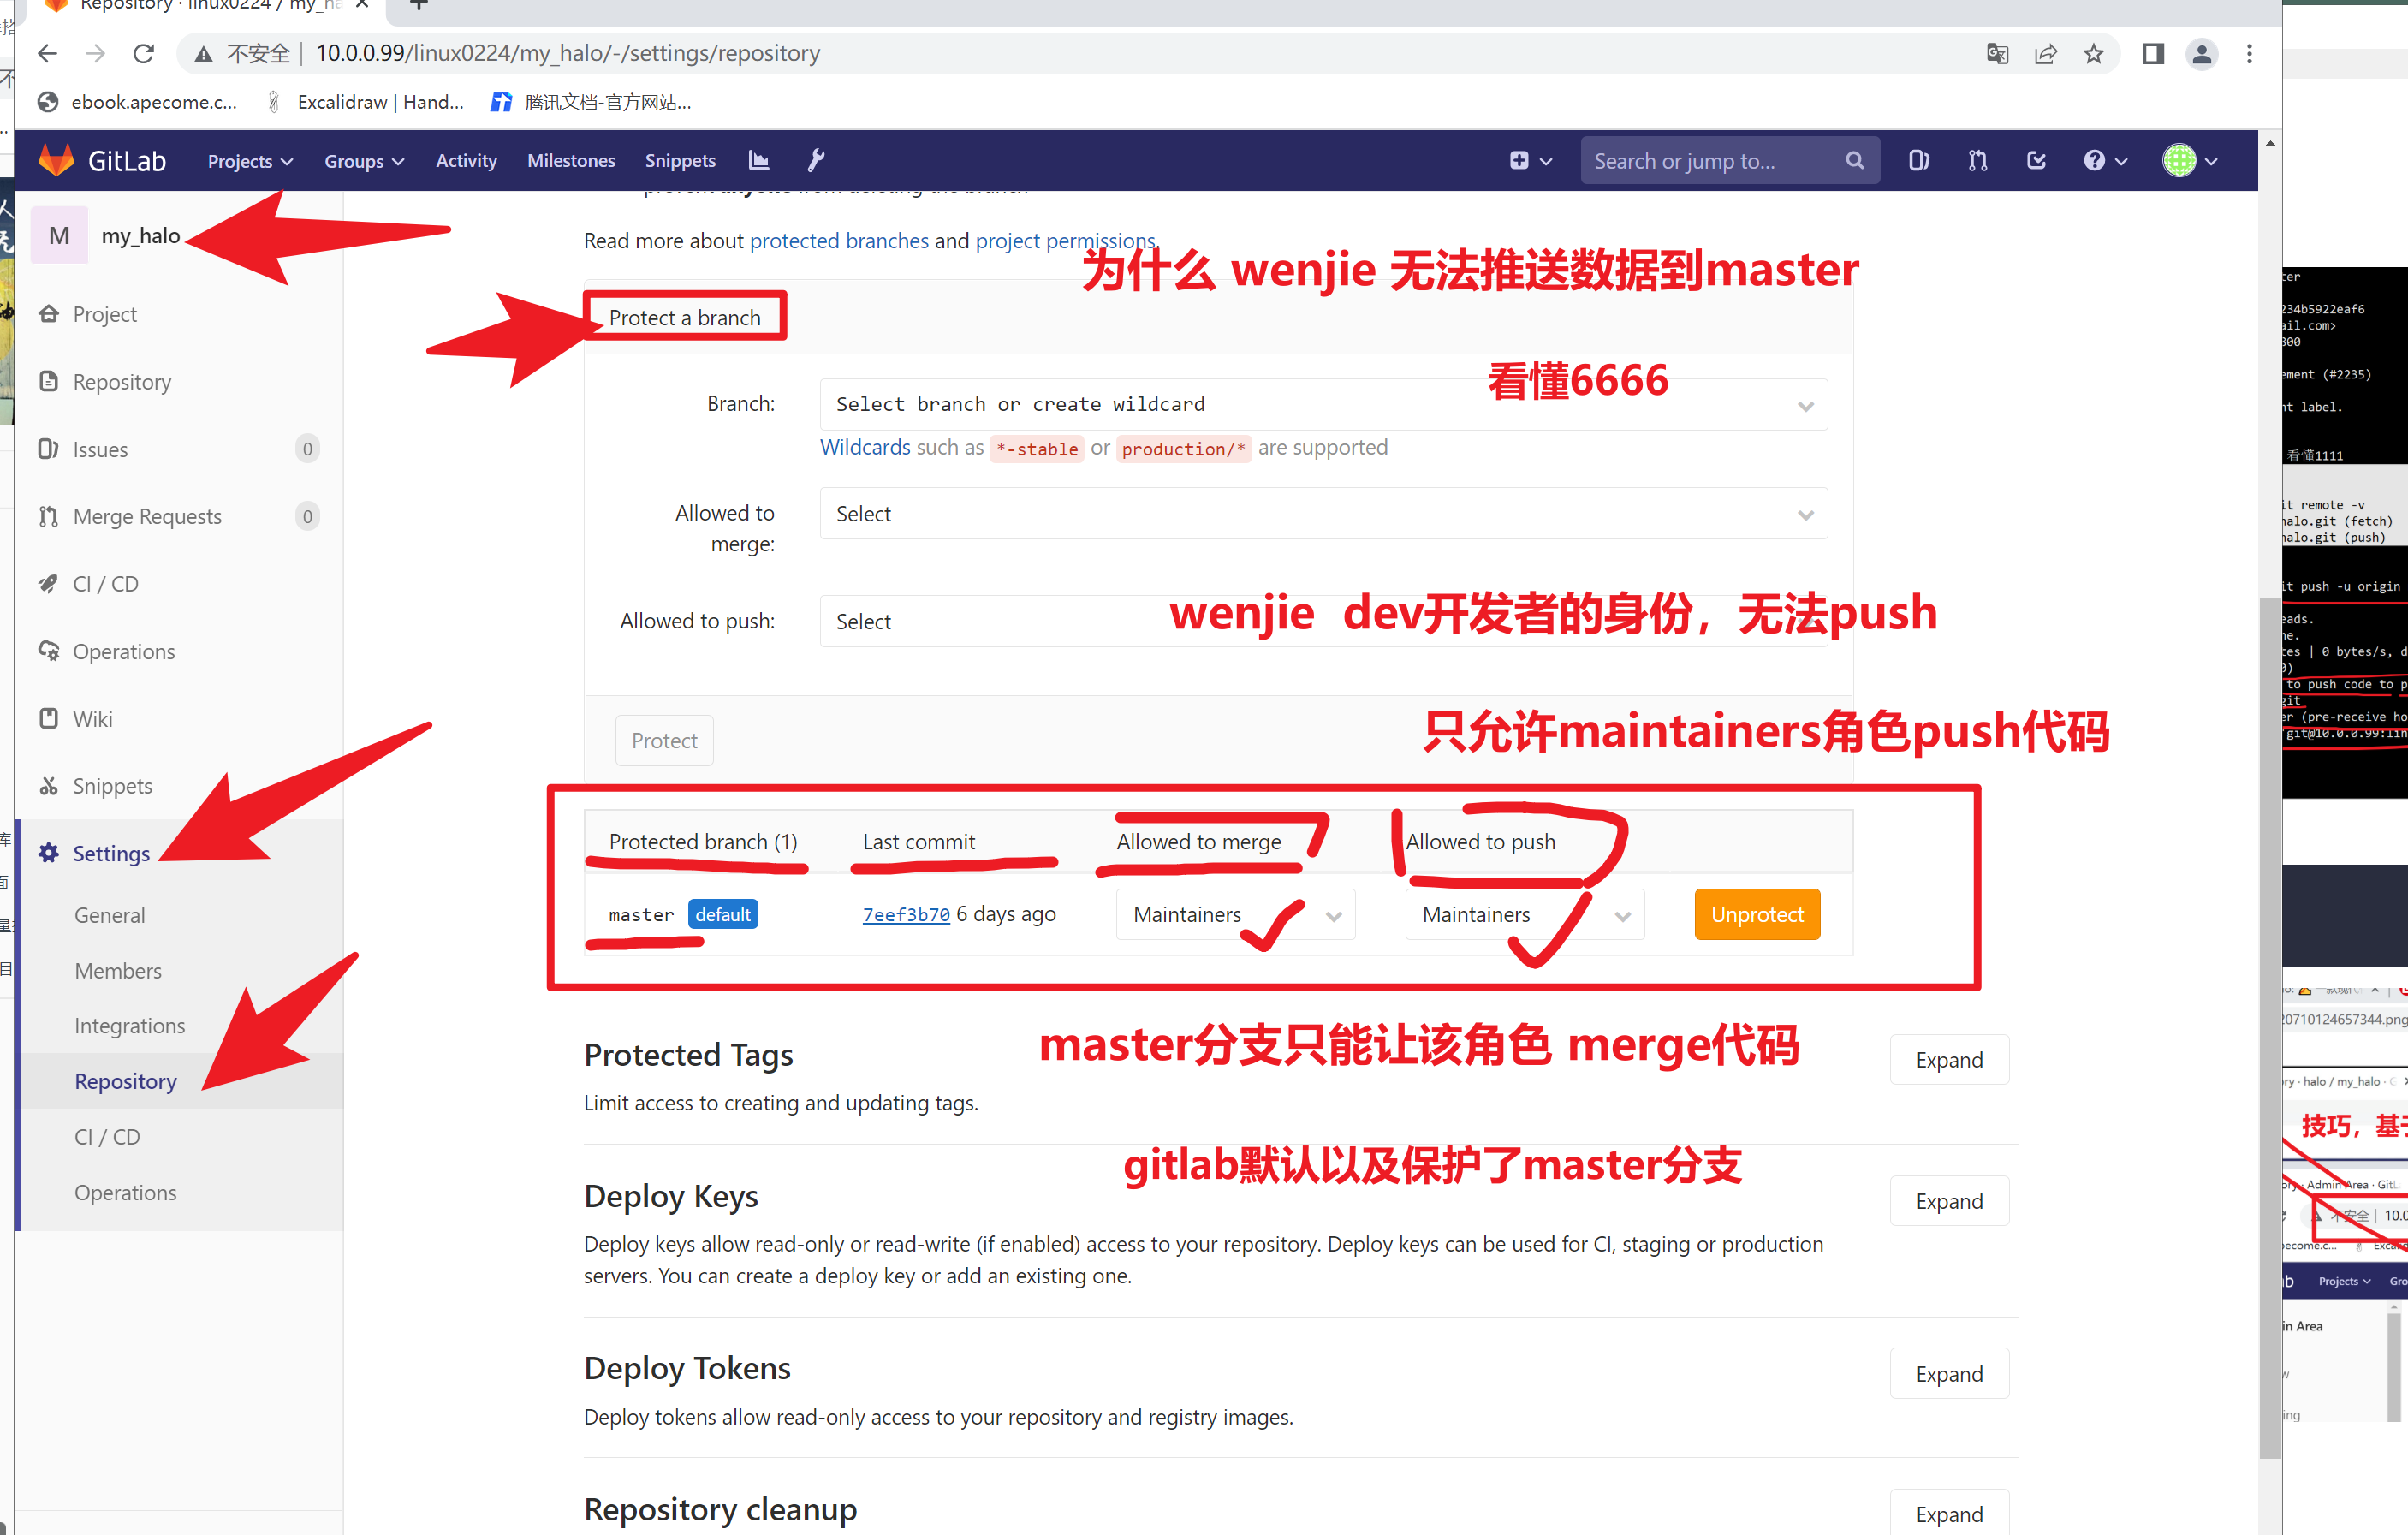Click the issues icon in the top navbar

tap(1918, 160)
